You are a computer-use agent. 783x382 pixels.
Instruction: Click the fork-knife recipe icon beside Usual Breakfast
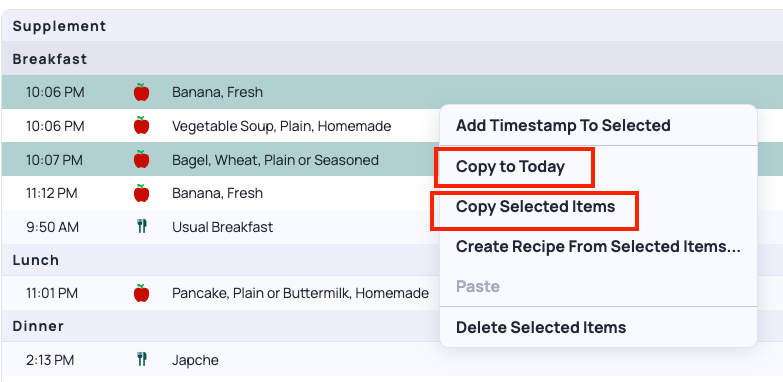click(142, 227)
